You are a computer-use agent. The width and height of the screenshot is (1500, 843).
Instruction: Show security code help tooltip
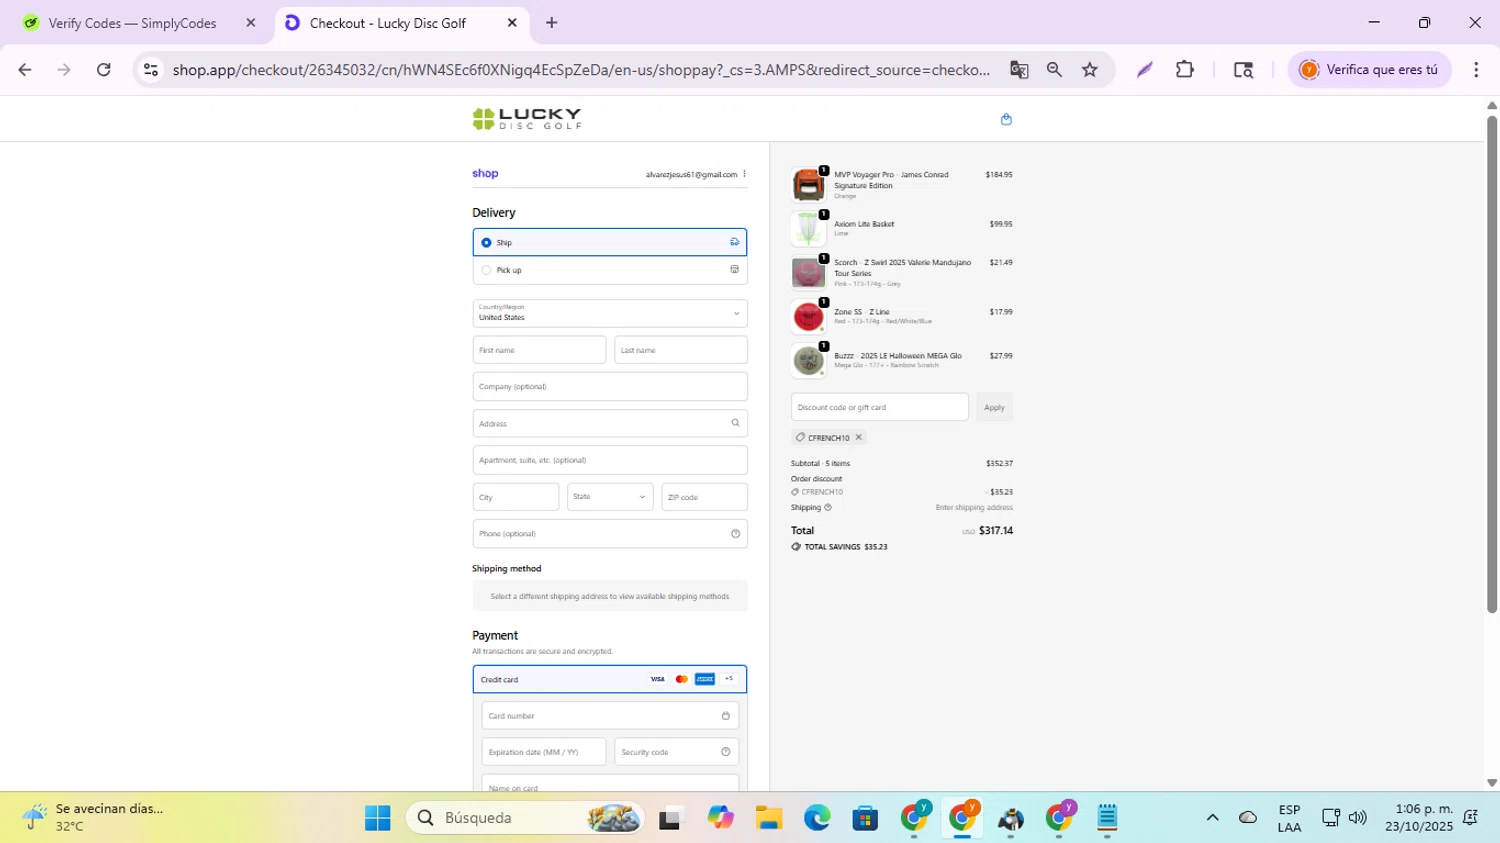725,752
